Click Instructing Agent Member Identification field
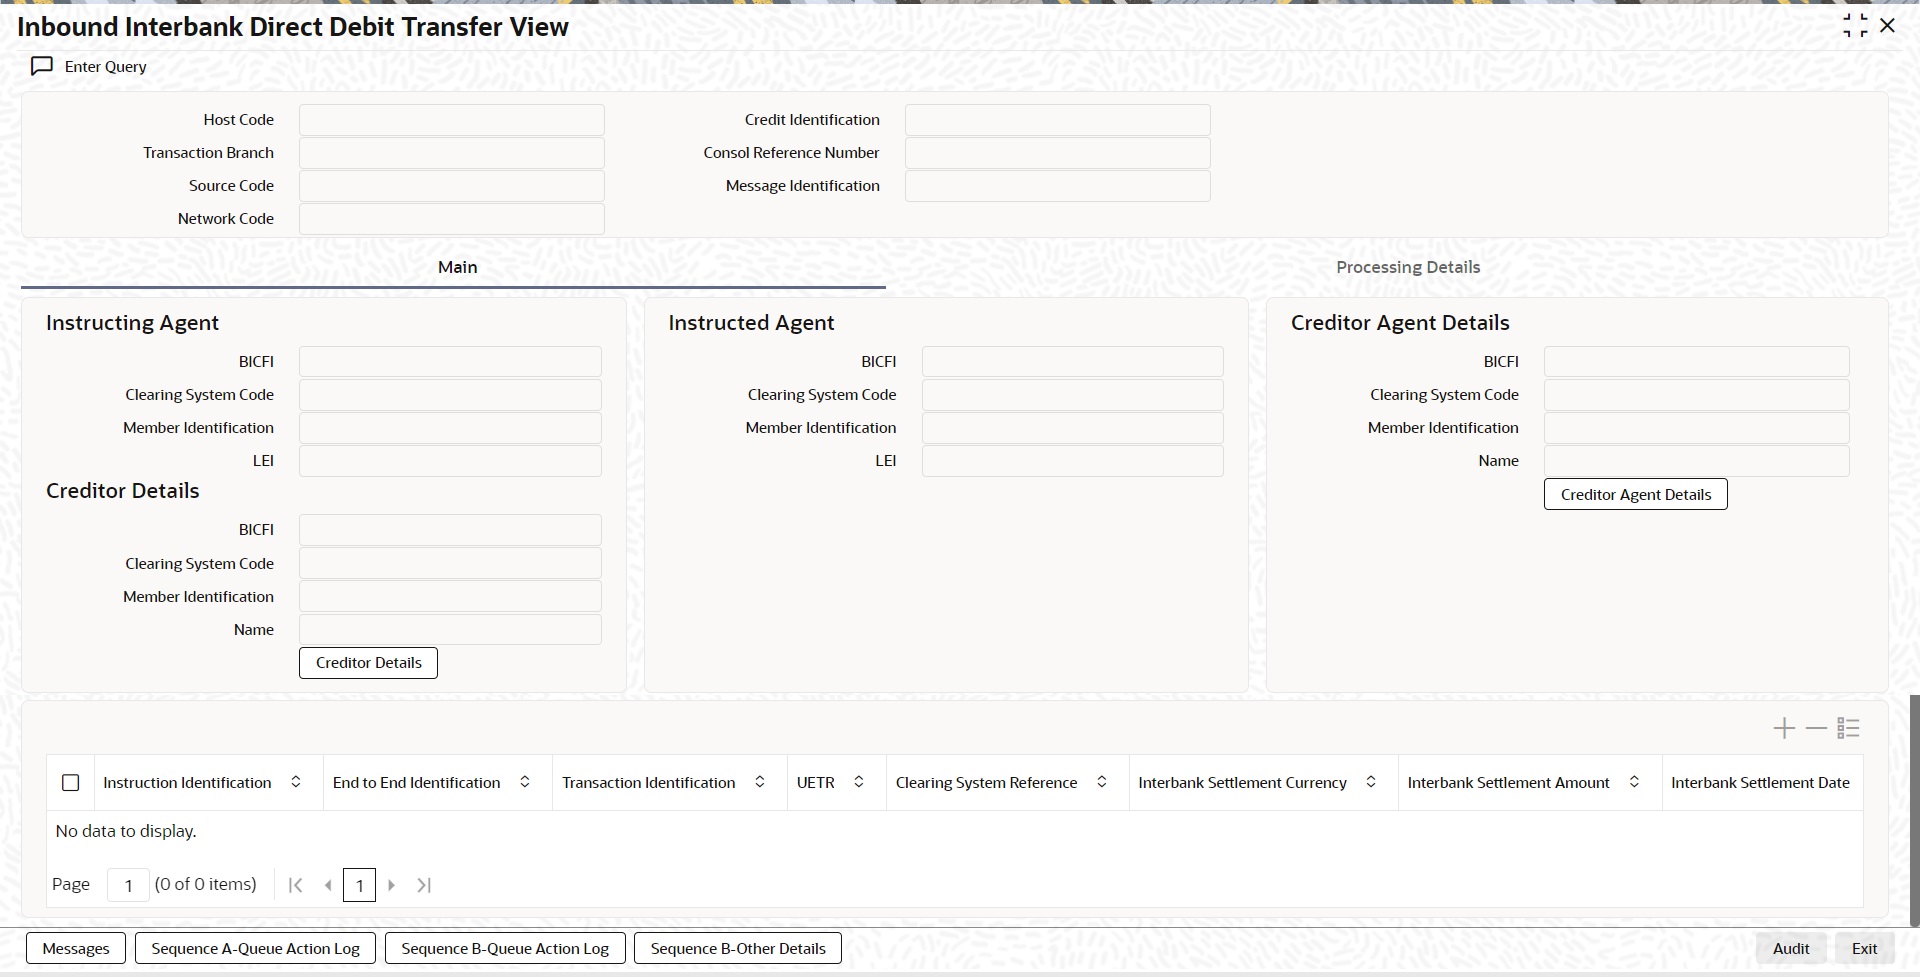The width and height of the screenshot is (1920, 978). point(450,428)
